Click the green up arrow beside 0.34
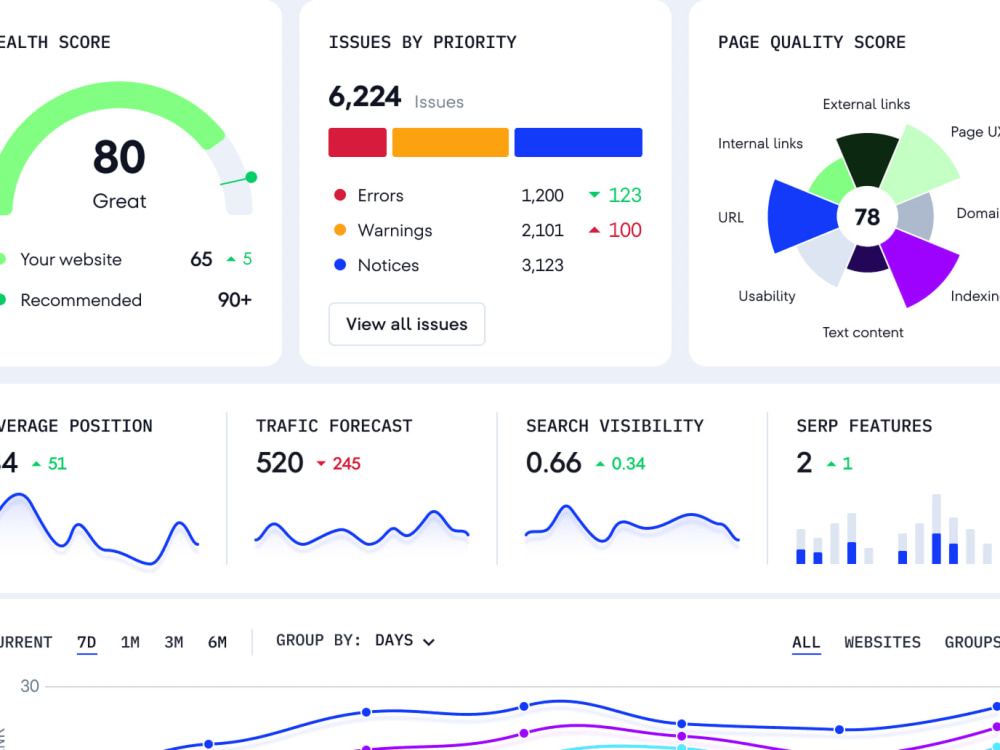Screen dimensions: 1000x750 click(x=600, y=464)
